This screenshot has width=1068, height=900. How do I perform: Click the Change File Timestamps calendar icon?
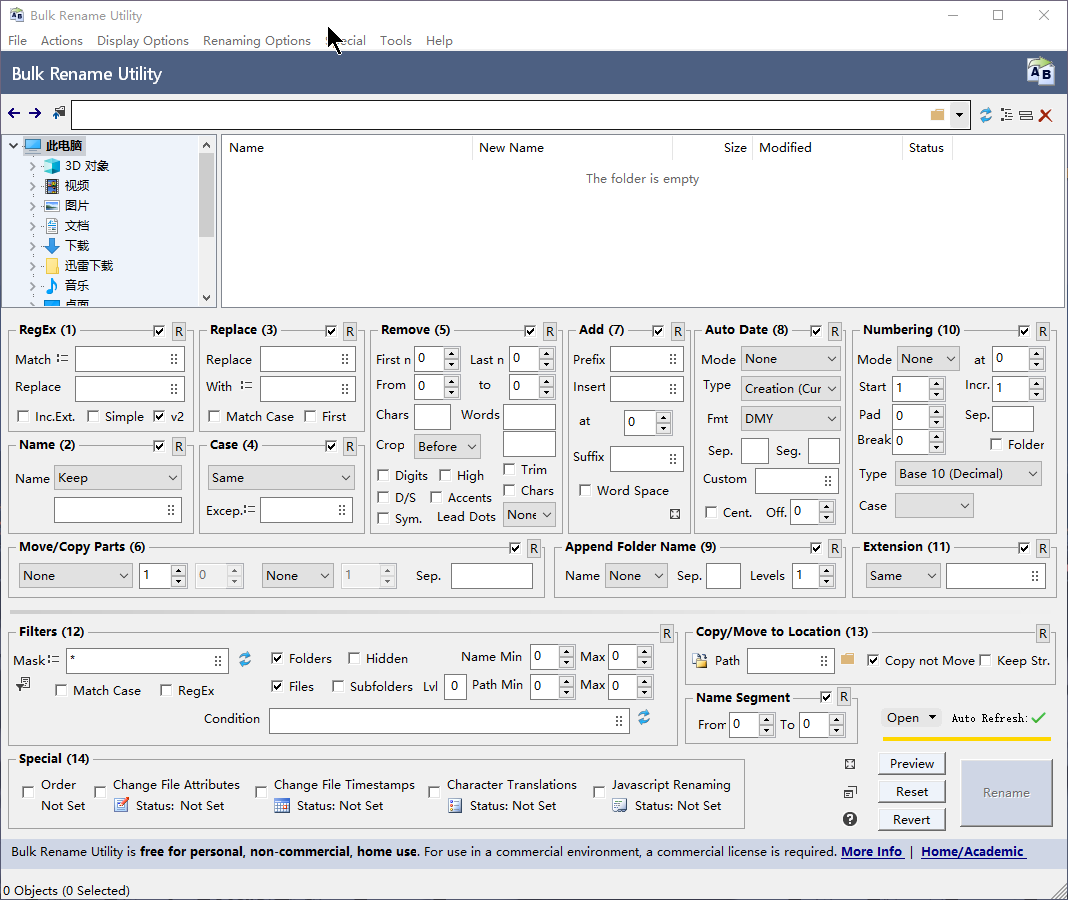click(x=282, y=805)
